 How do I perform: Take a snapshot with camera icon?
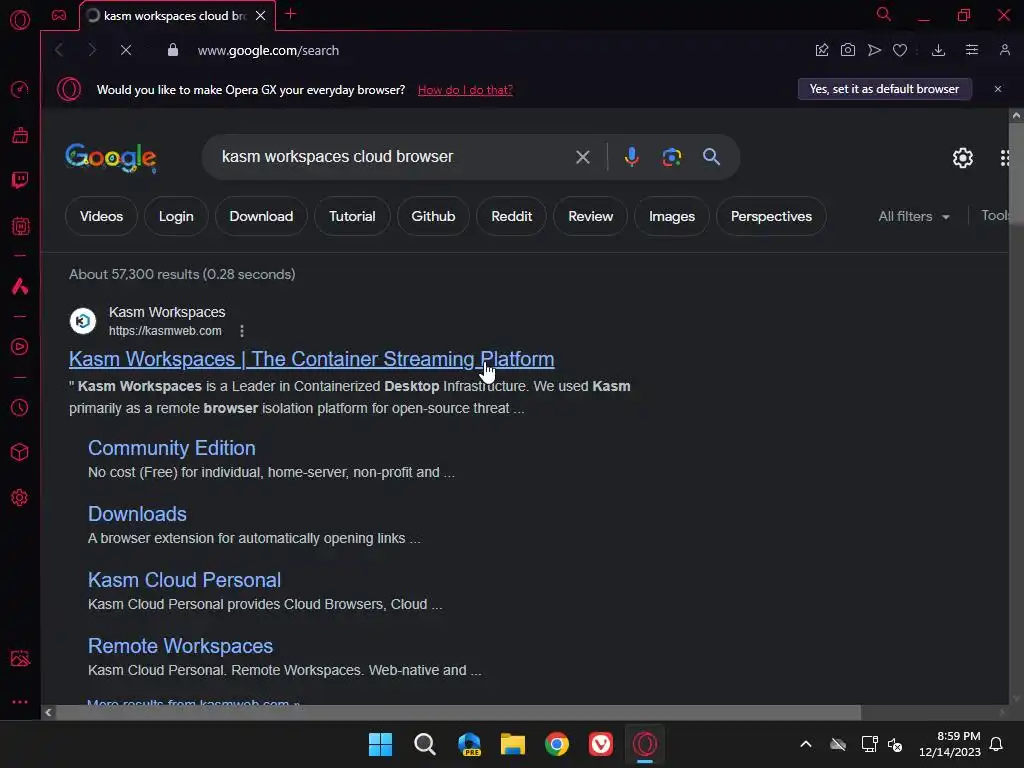coord(848,50)
